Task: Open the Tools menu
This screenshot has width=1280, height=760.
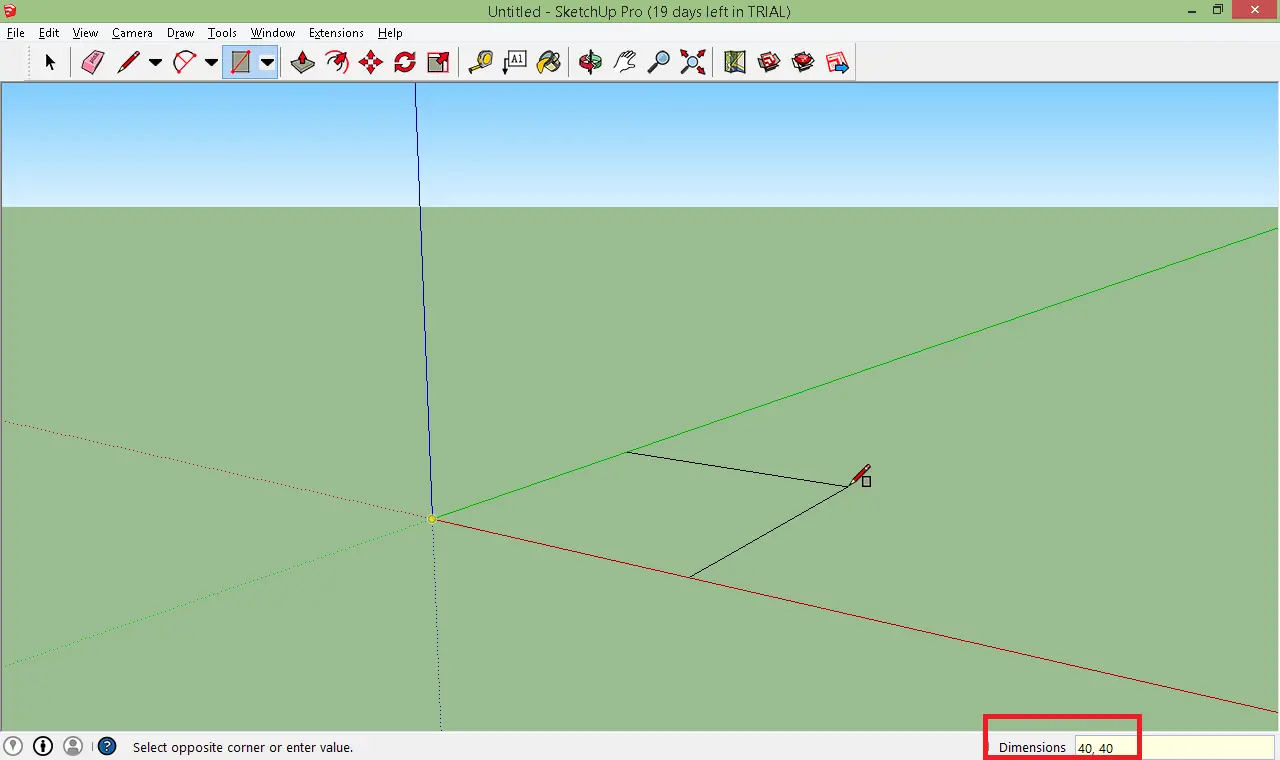Action: point(222,33)
